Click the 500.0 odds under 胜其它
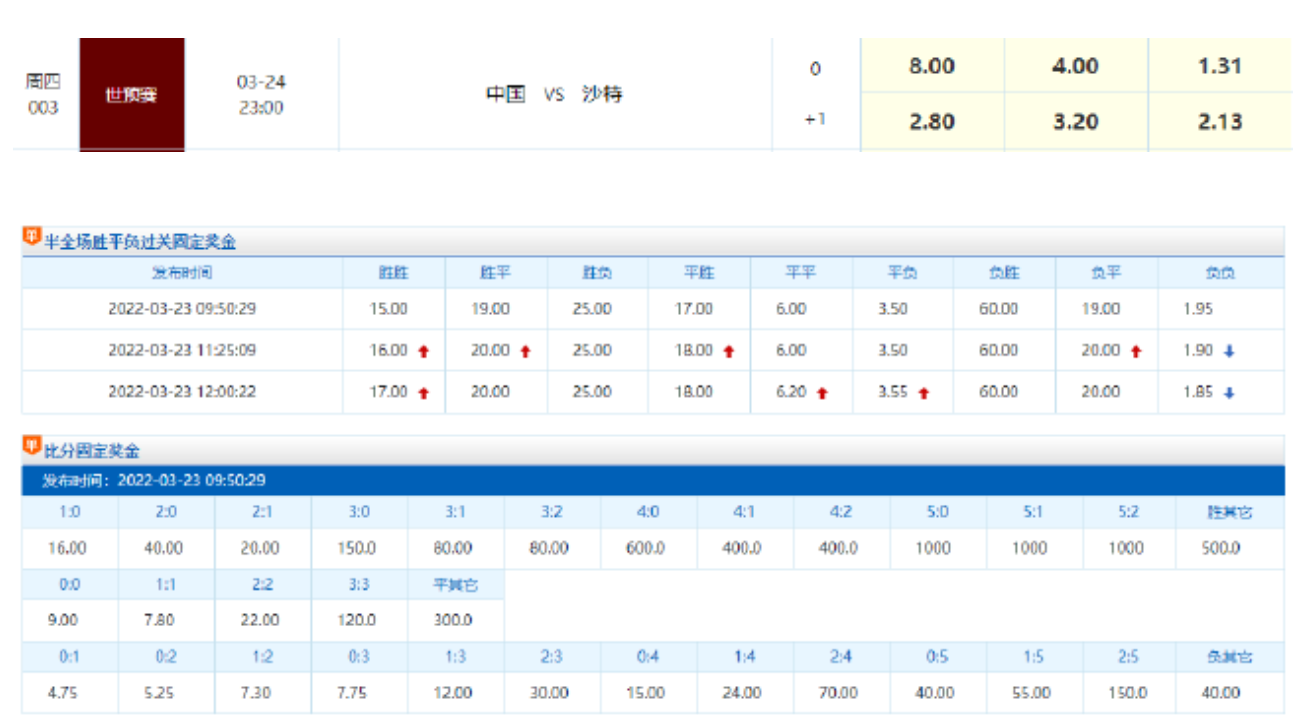1302x721 pixels. tap(1221, 548)
